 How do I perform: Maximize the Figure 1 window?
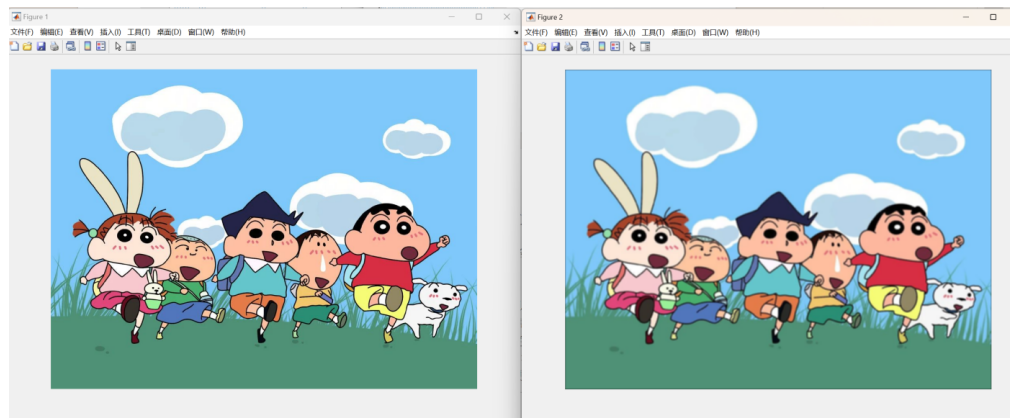(479, 17)
